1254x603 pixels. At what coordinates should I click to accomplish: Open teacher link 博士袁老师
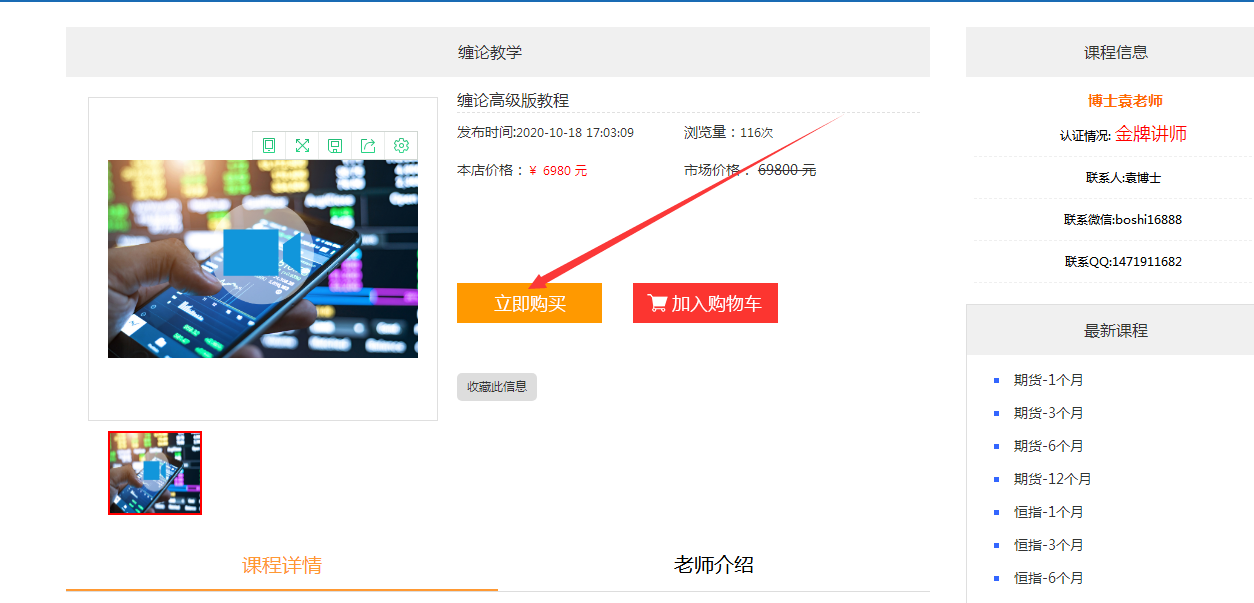(x=1125, y=101)
